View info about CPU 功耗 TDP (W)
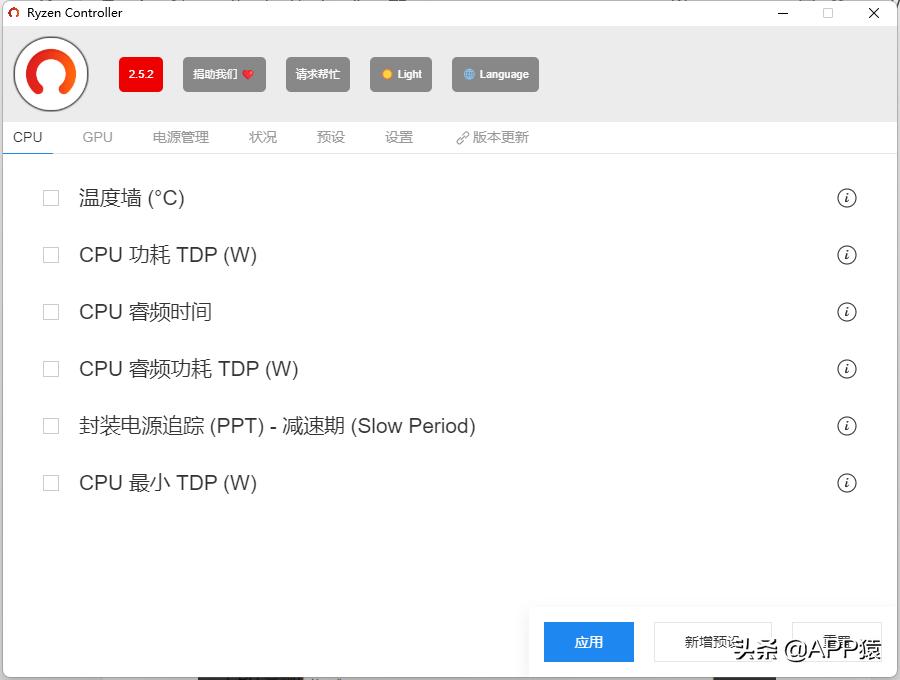900x680 pixels. coord(847,255)
